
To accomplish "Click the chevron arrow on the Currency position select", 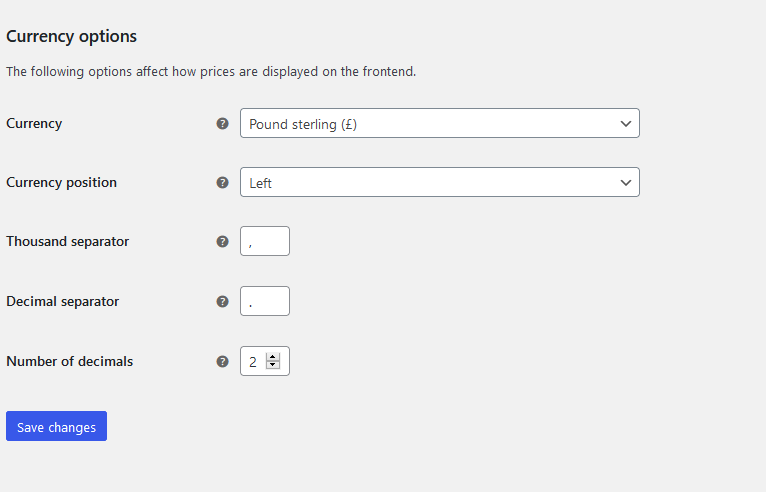I will [626, 182].
